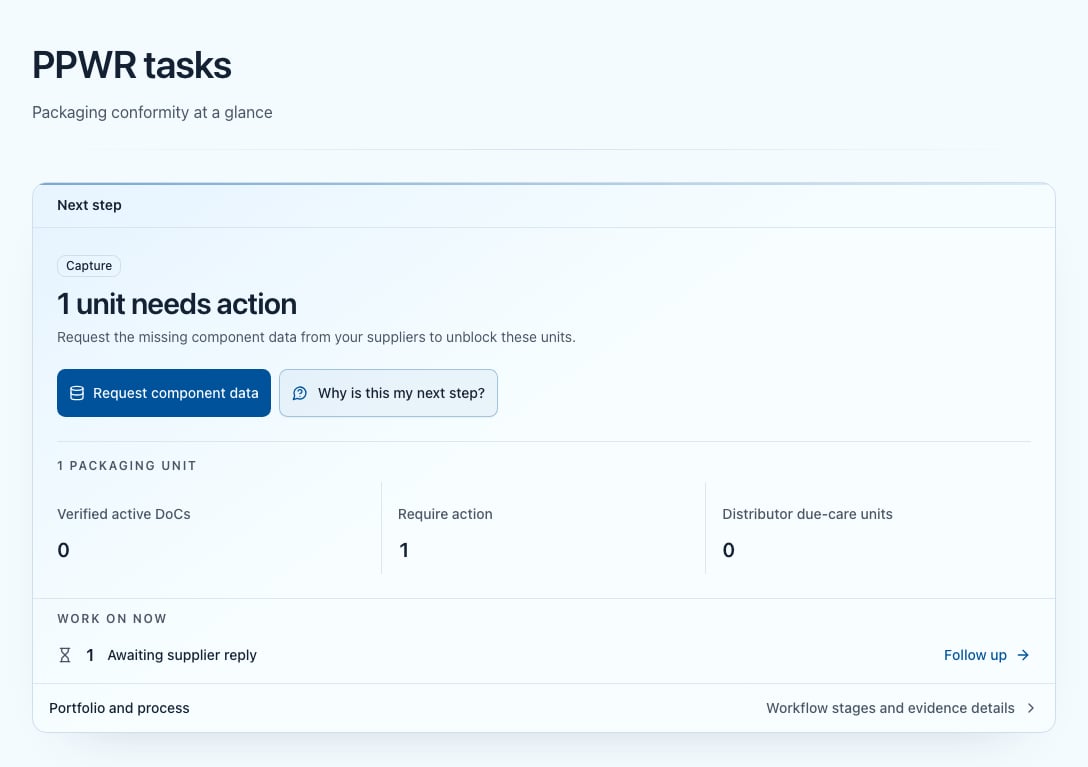The image size is (1088, 767).
Task: Click the Request the missing component data sentence
Action: (316, 337)
